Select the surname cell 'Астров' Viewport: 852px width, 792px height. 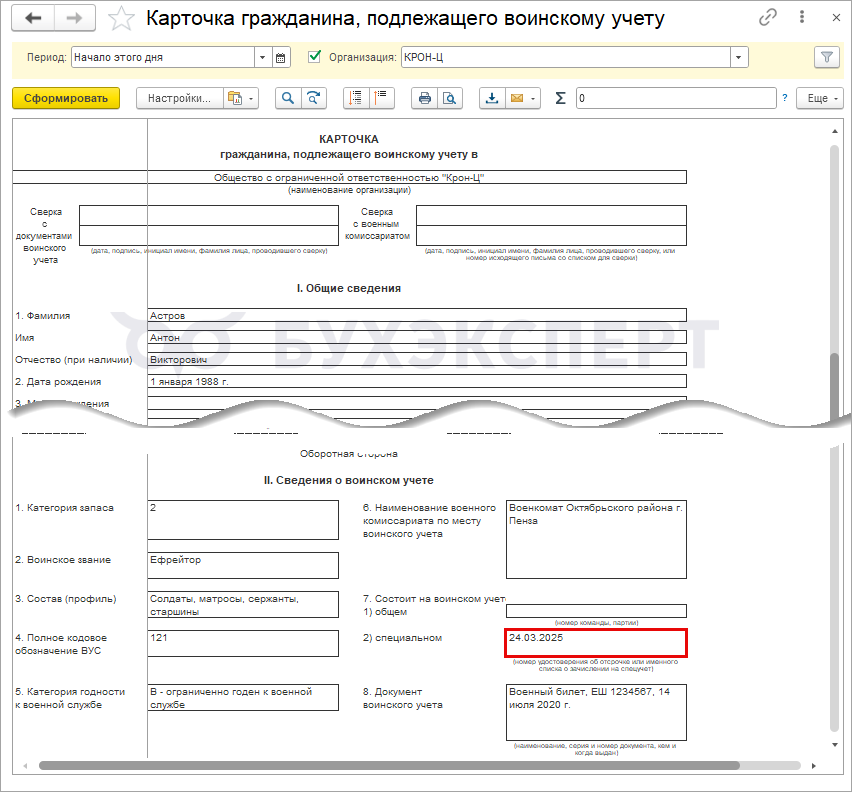click(x=417, y=316)
